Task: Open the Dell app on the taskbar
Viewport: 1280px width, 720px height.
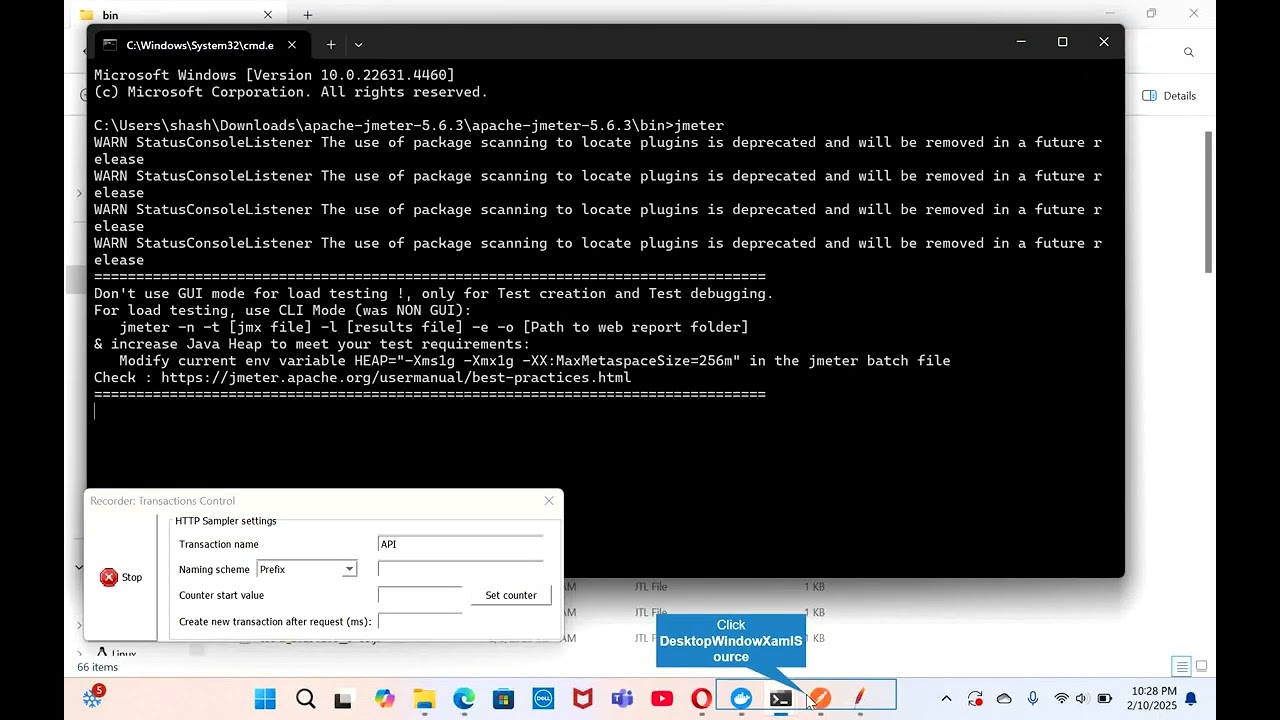Action: (543, 698)
